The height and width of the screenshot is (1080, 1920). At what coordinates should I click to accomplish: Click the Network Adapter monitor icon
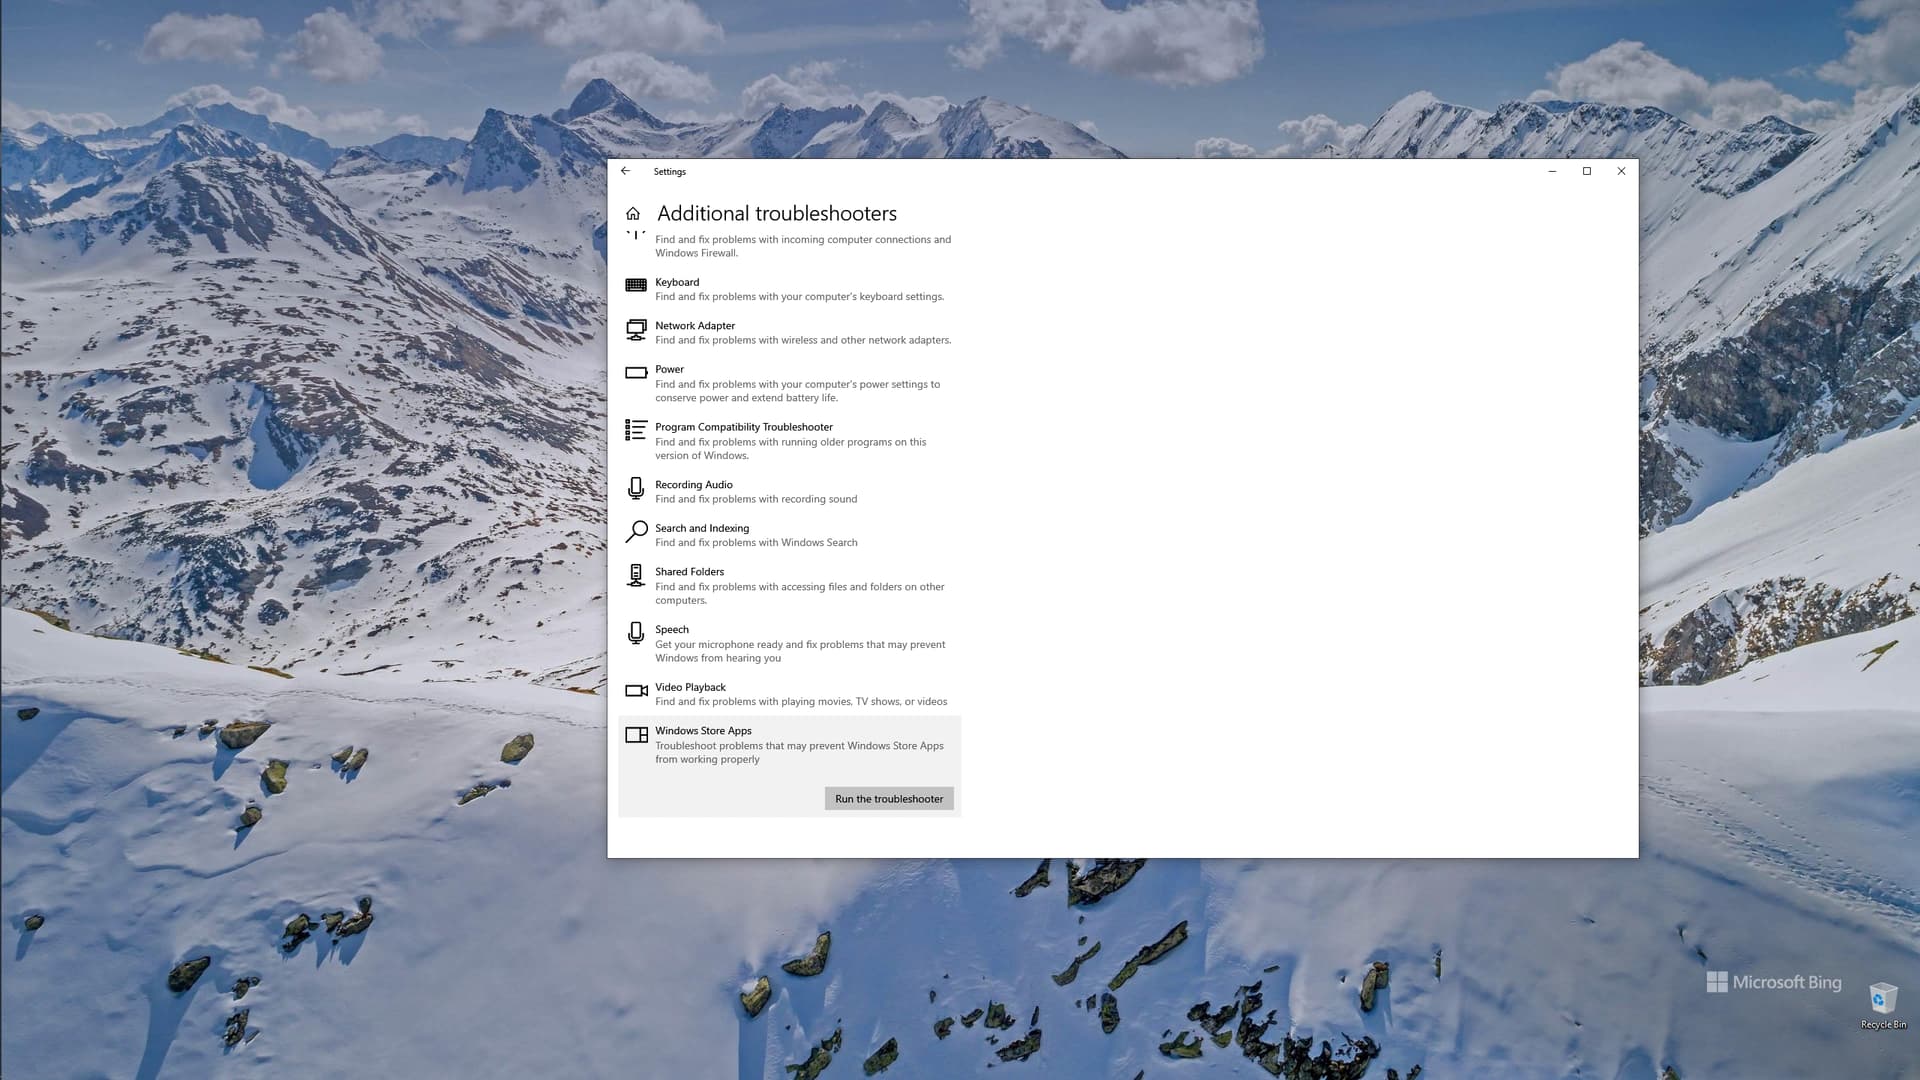[636, 329]
